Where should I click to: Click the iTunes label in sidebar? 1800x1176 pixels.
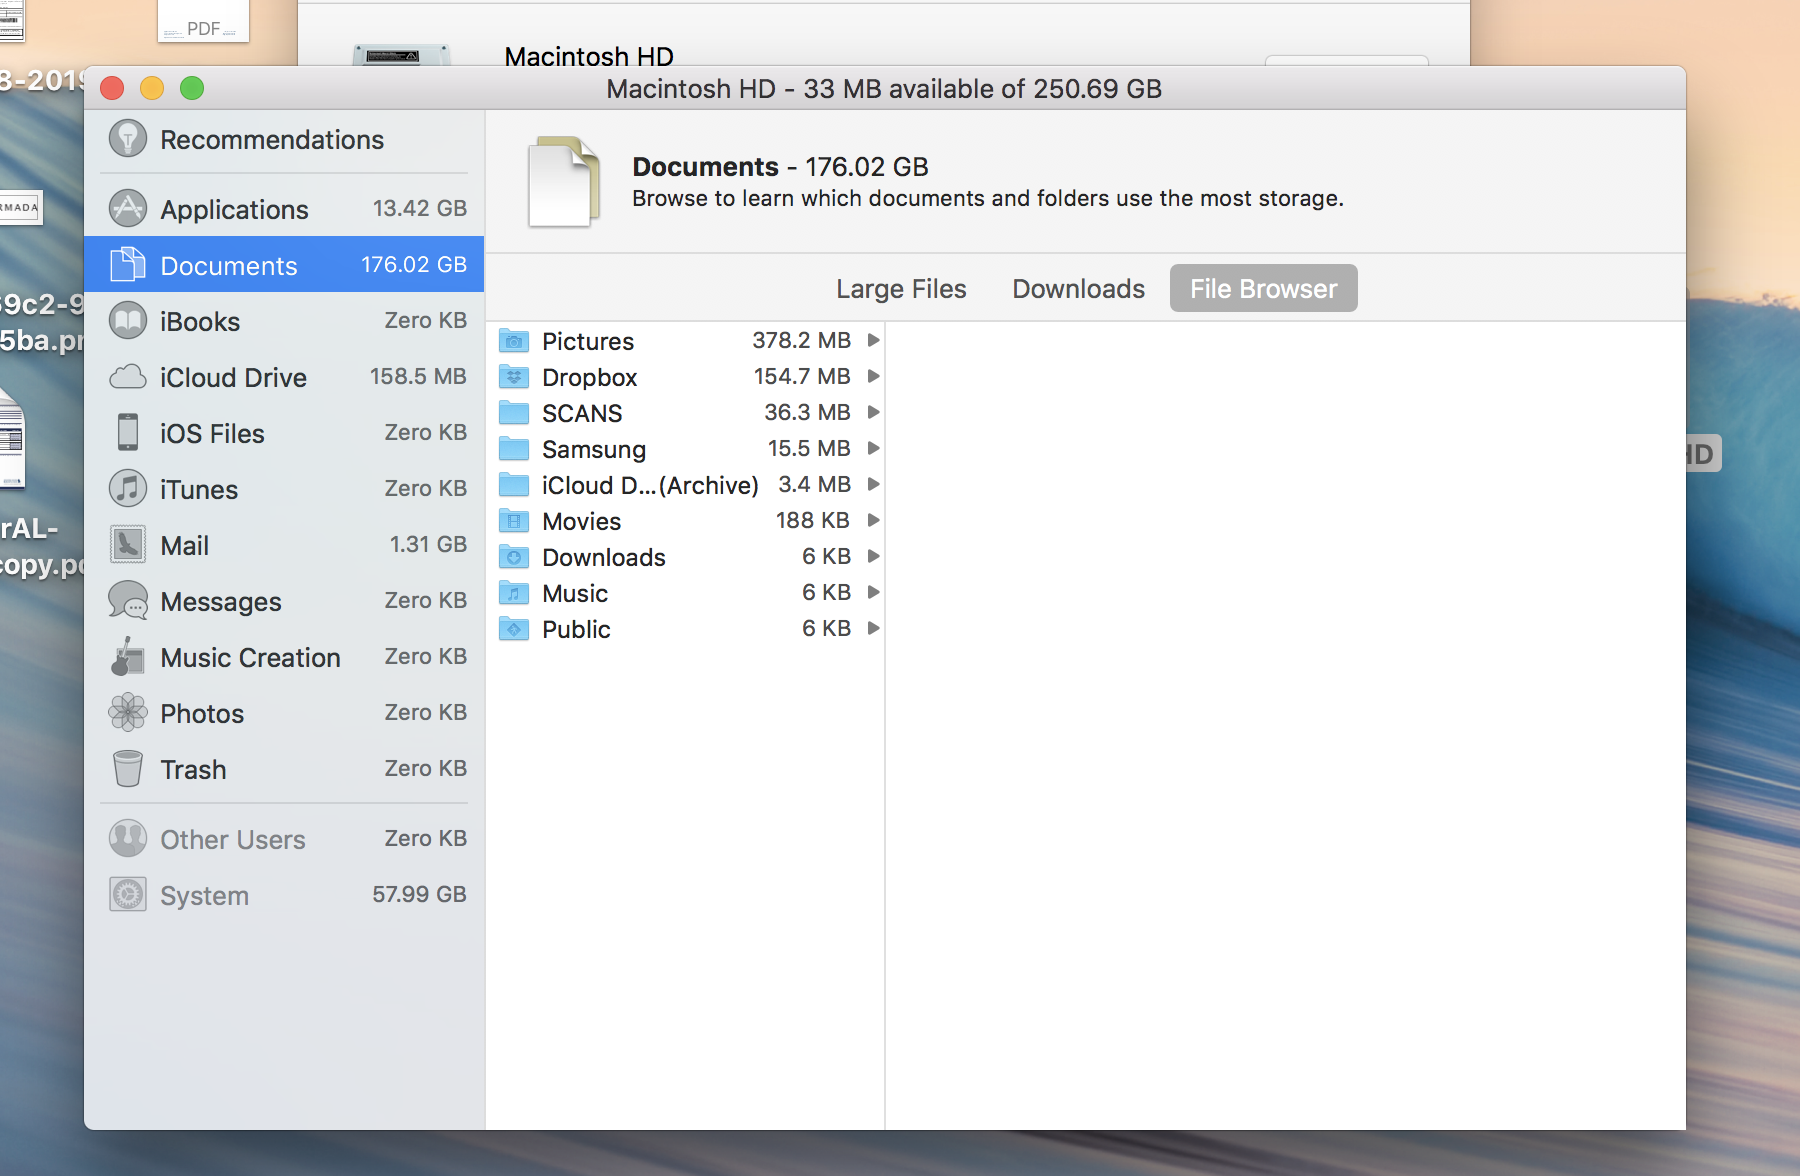(199, 489)
